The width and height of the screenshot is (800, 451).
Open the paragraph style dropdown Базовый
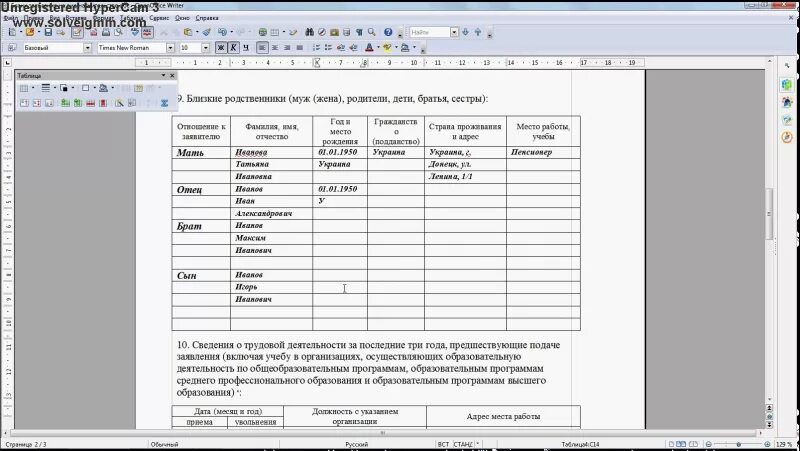[x=87, y=47]
